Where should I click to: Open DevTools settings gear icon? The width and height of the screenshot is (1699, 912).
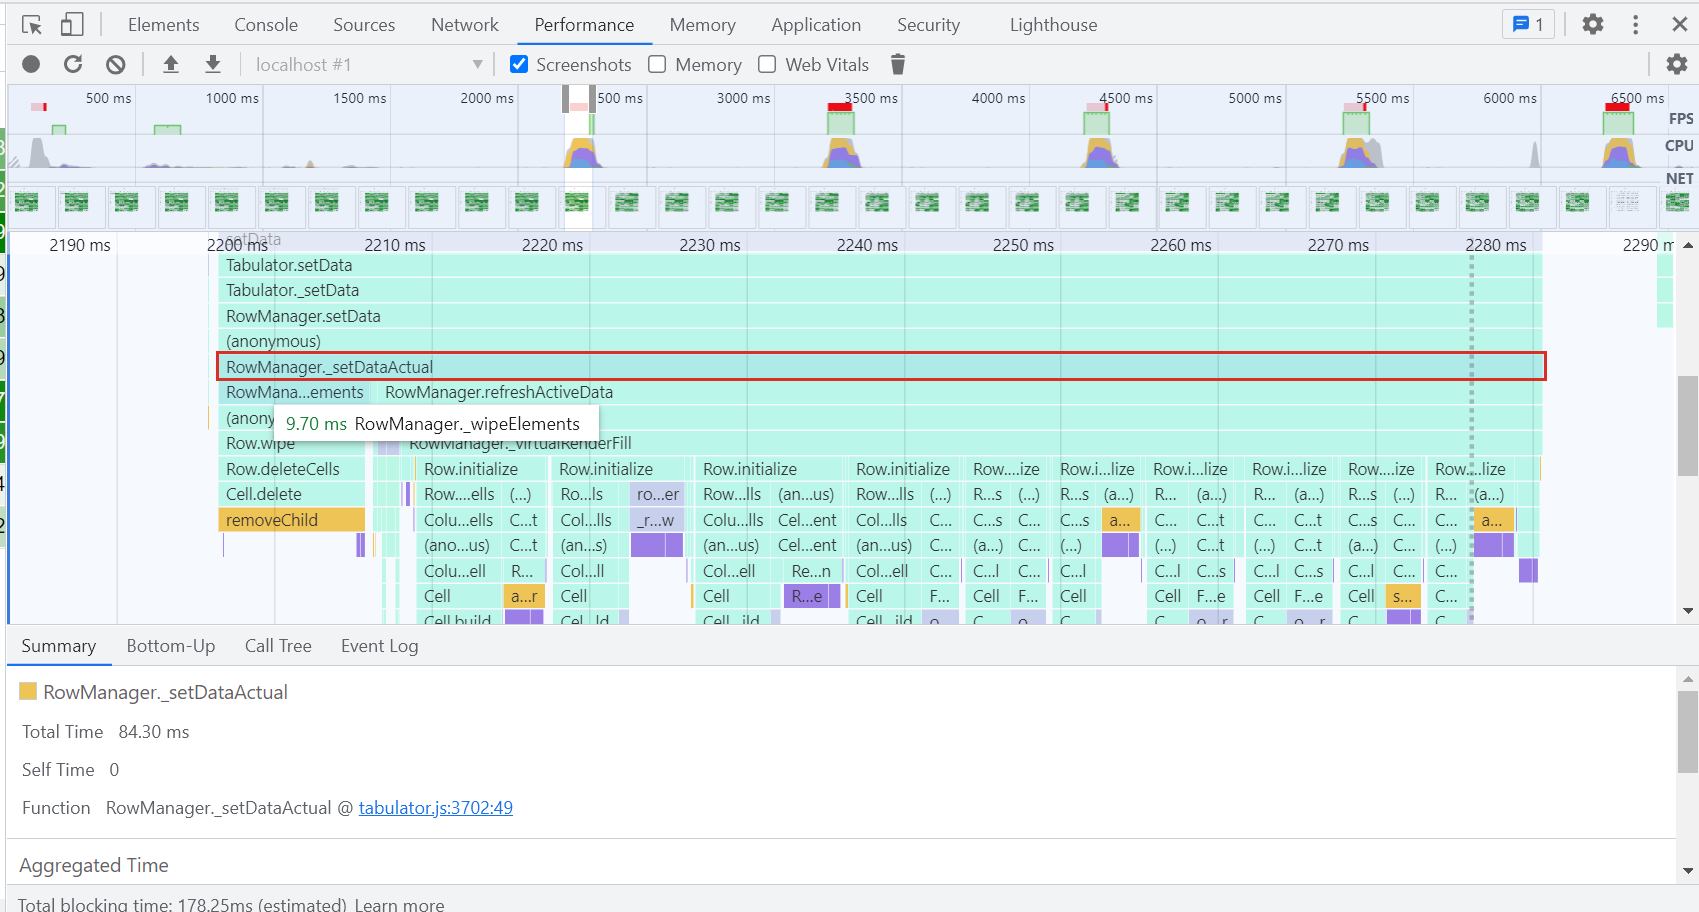[x=1593, y=24]
